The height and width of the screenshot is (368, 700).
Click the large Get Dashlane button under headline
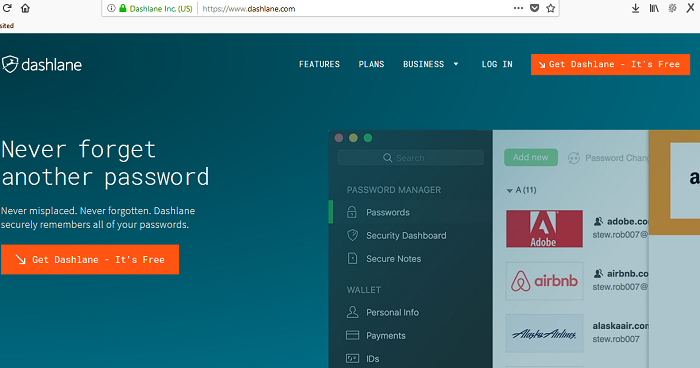pyautogui.click(x=90, y=259)
